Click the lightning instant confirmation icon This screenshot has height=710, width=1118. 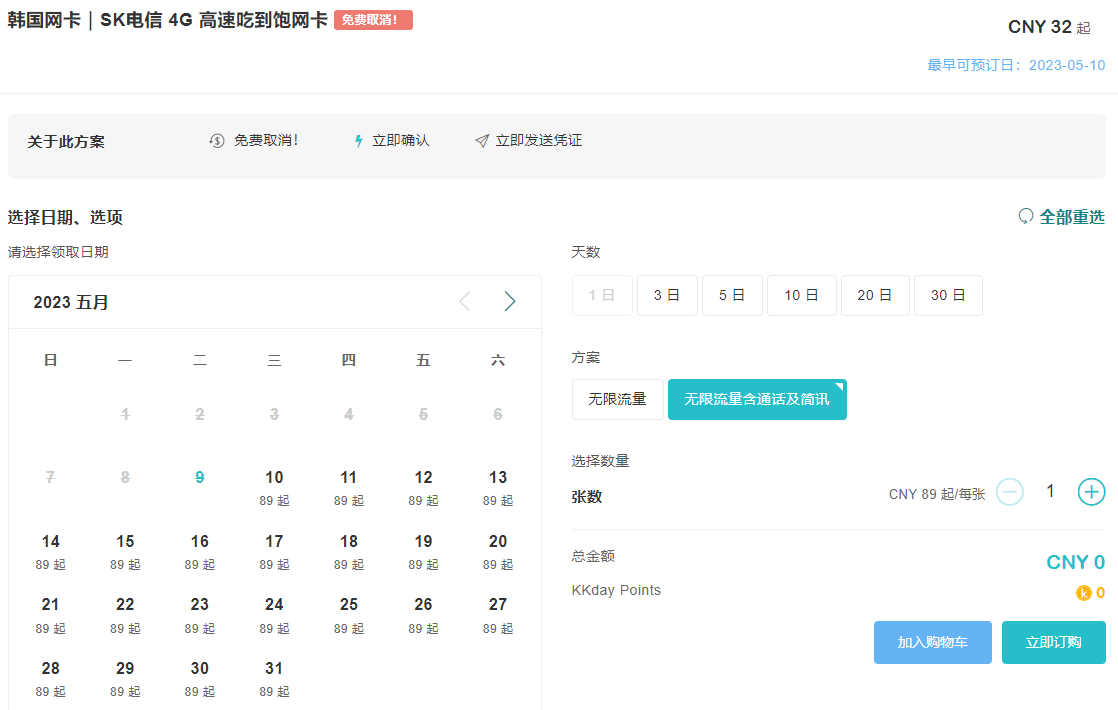359,141
